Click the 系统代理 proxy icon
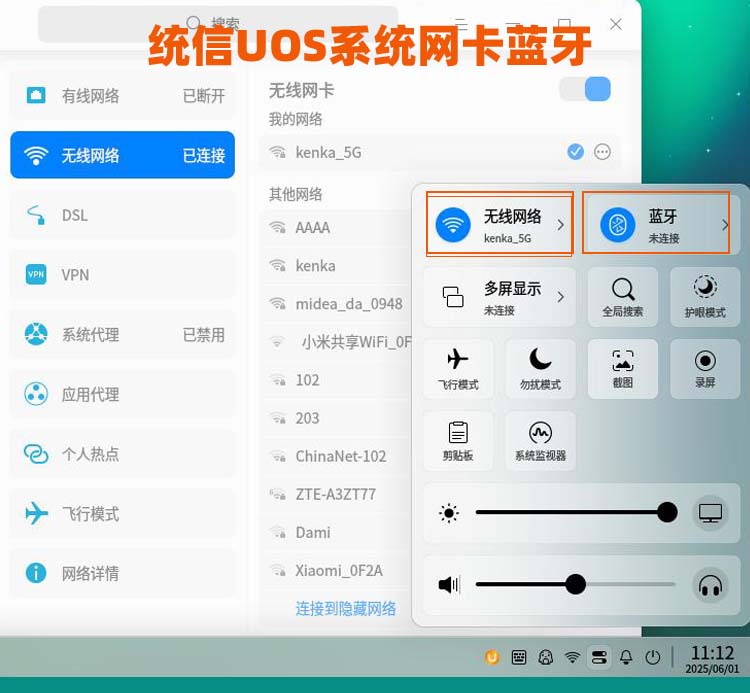The height and width of the screenshot is (693, 750). (x=36, y=334)
